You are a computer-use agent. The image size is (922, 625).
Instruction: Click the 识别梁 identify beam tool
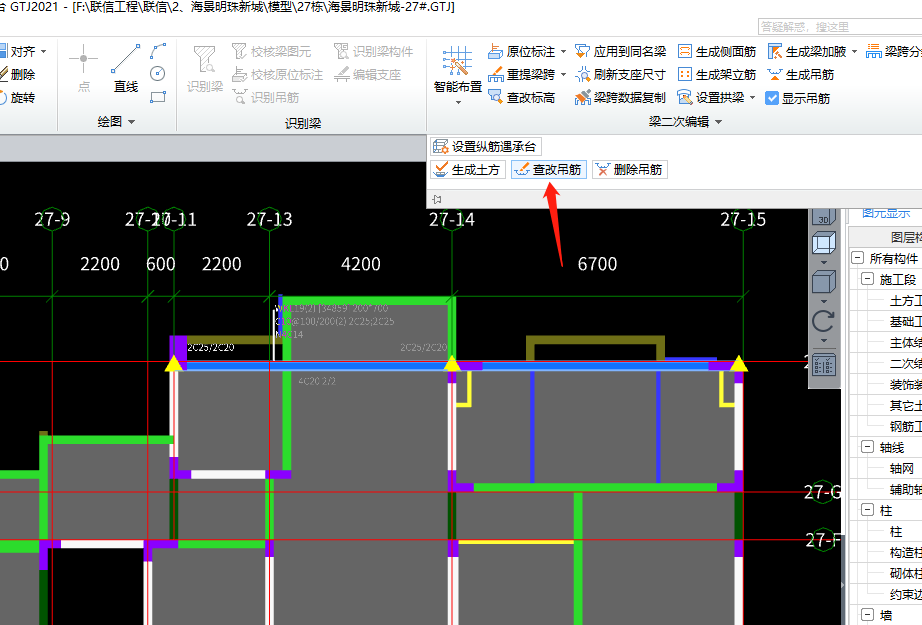[x=205, y=69]
